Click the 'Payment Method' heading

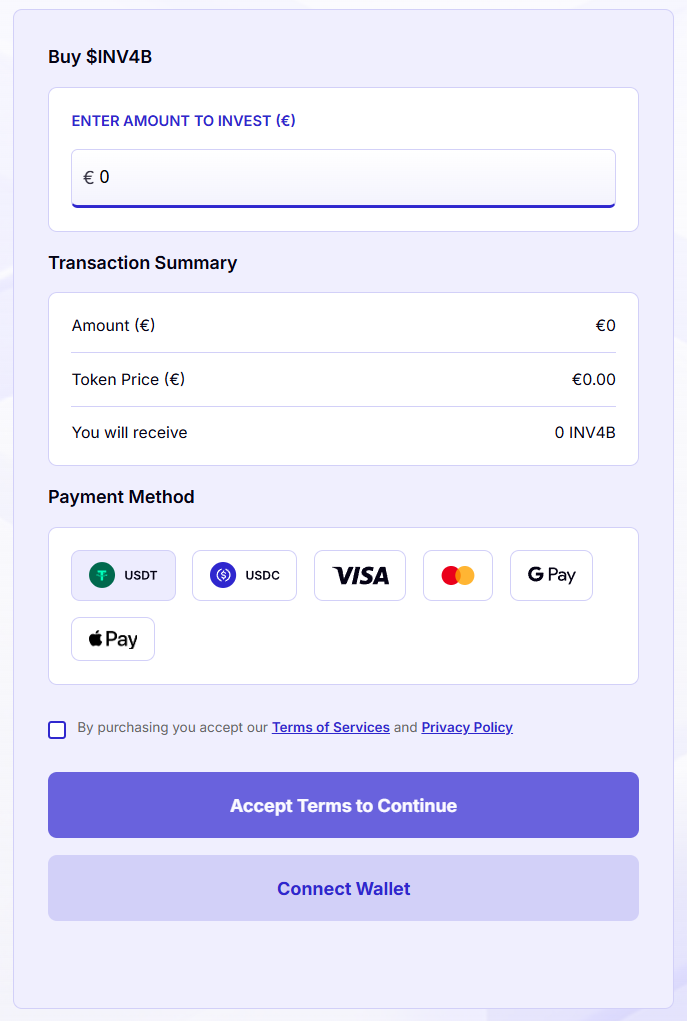pyautogui.click(x=121, y=497)
